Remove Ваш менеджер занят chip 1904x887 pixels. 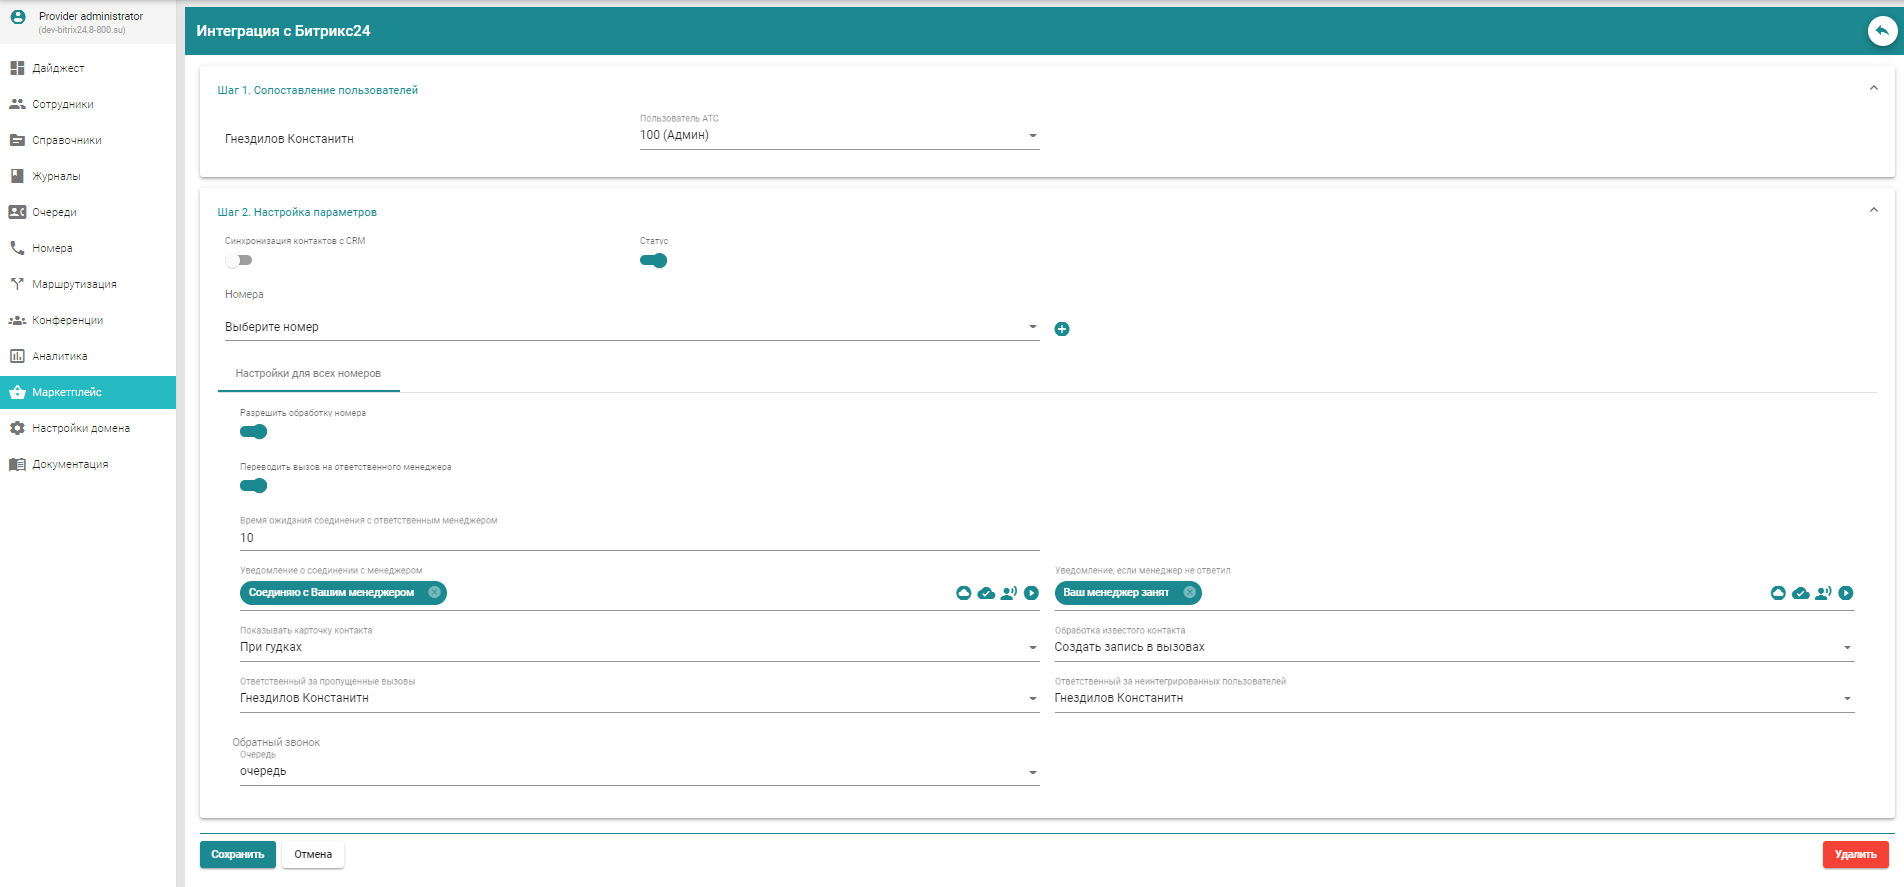click(1190, 592)
